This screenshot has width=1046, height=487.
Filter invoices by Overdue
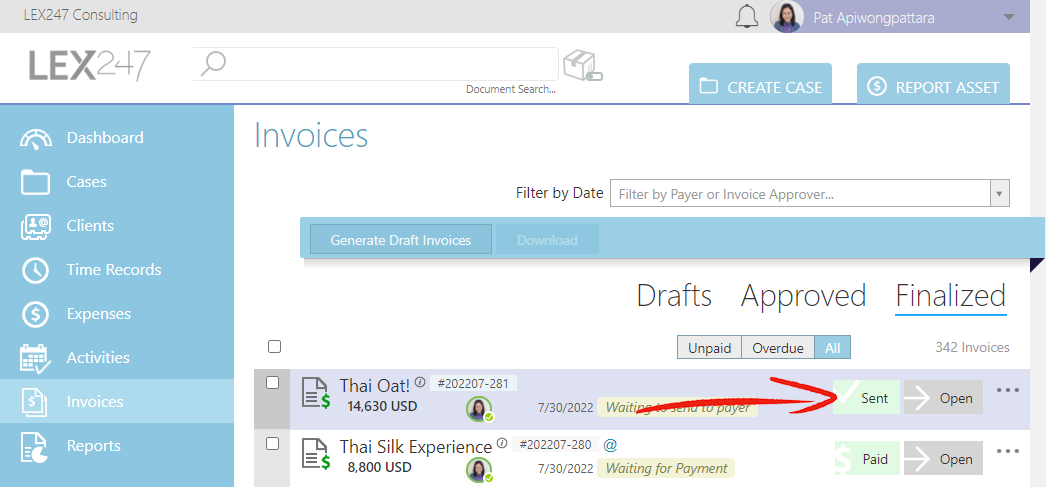click(777, 348)
